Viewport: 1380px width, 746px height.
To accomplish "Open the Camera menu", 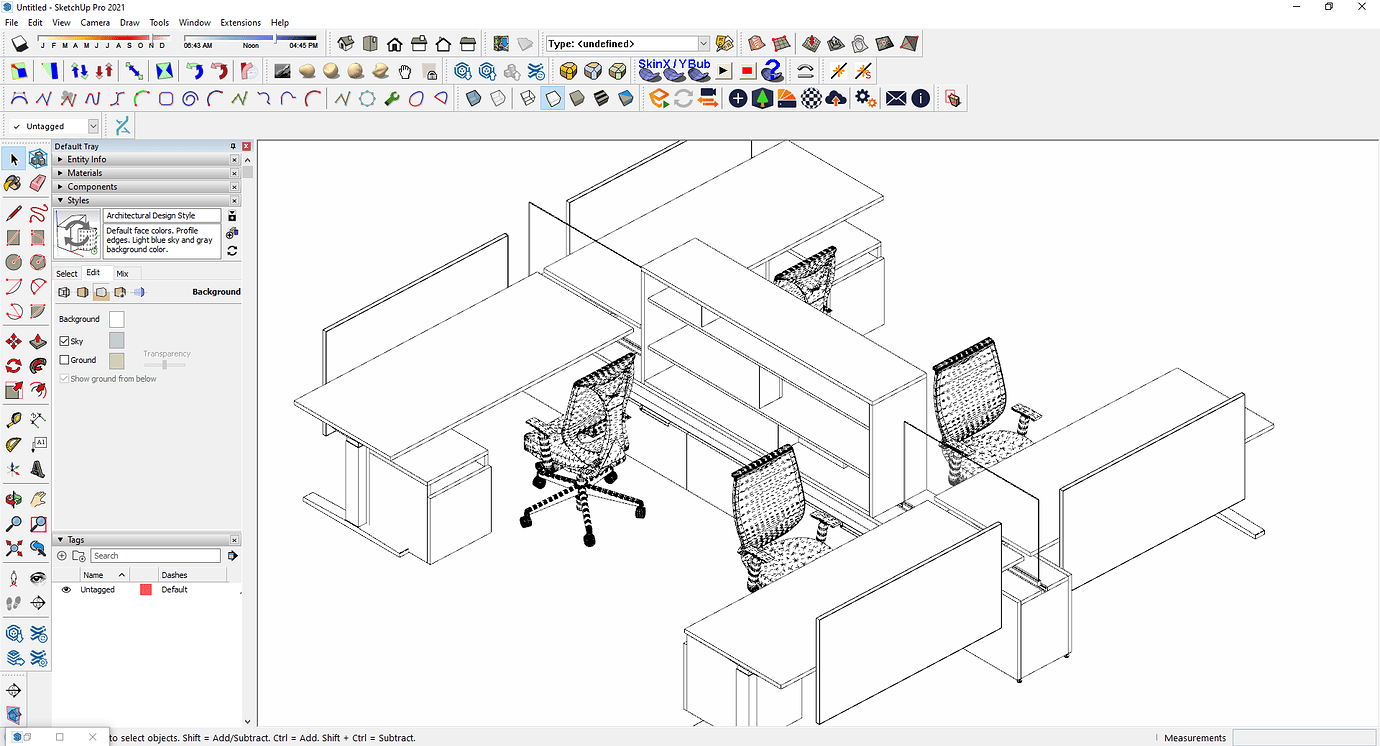I will coord(95,22).
